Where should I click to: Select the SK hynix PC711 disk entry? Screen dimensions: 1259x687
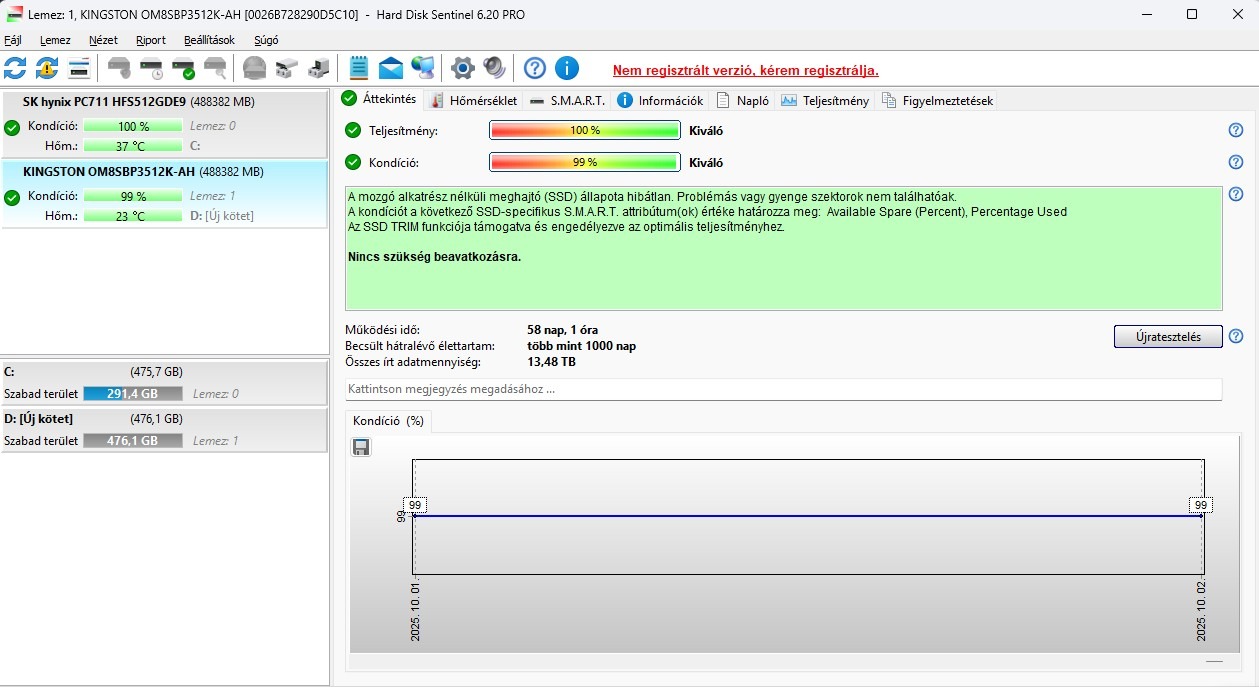(x=164, y=124)
